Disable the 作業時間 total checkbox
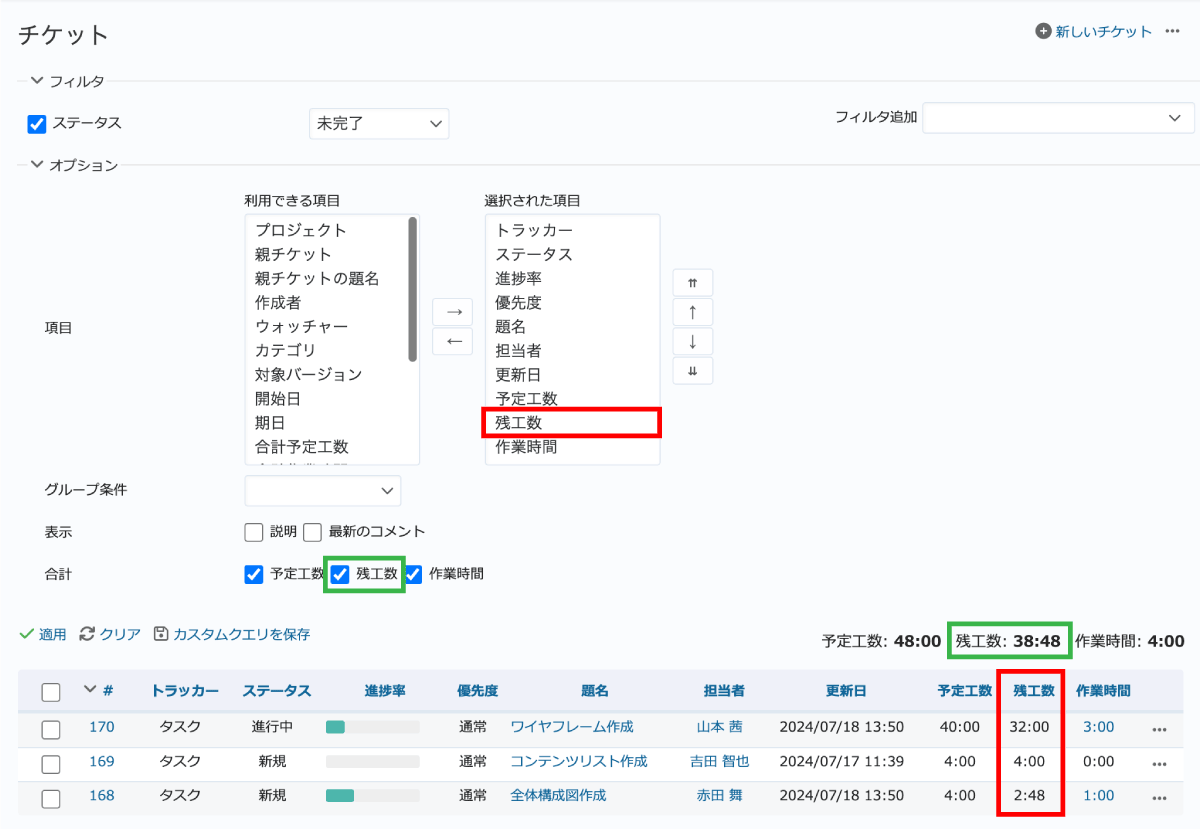Screen dimensions: 1200x829 coord(412,574)
